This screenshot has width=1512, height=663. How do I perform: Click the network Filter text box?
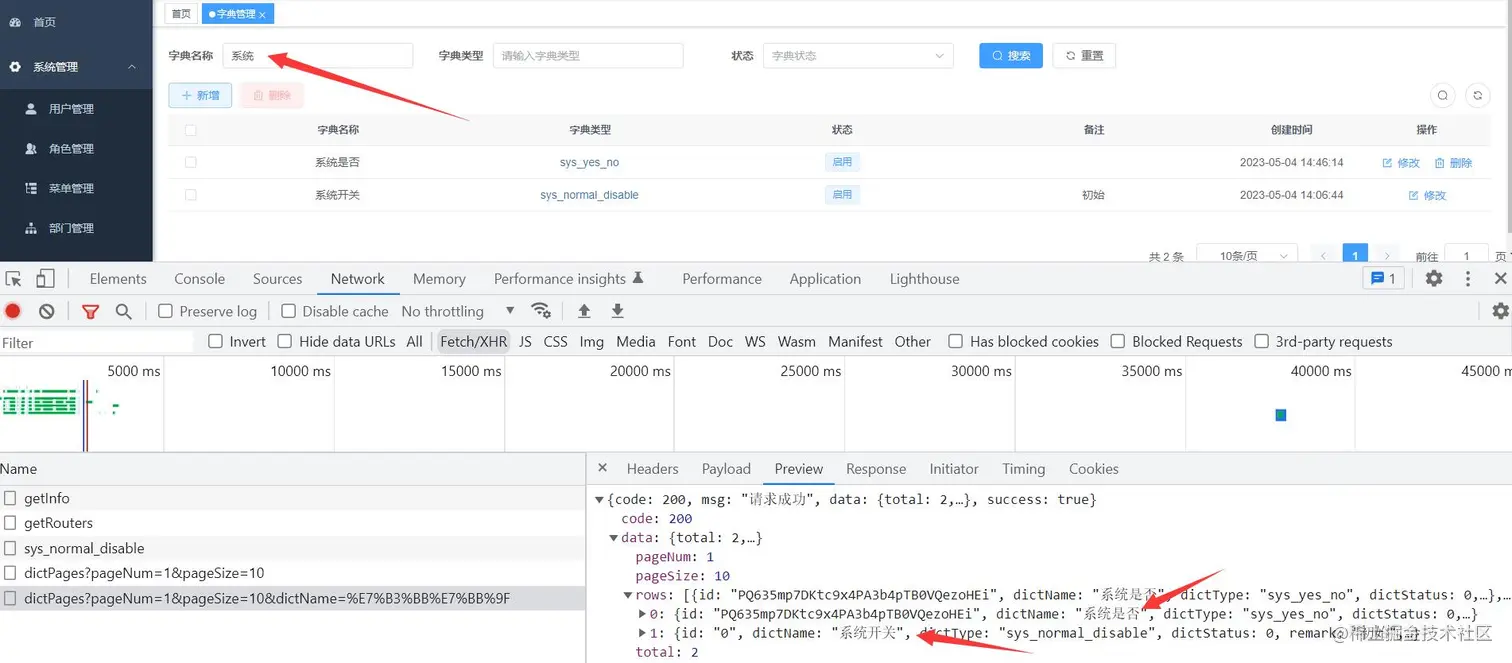pyautogui.click(x=97, y=342)
